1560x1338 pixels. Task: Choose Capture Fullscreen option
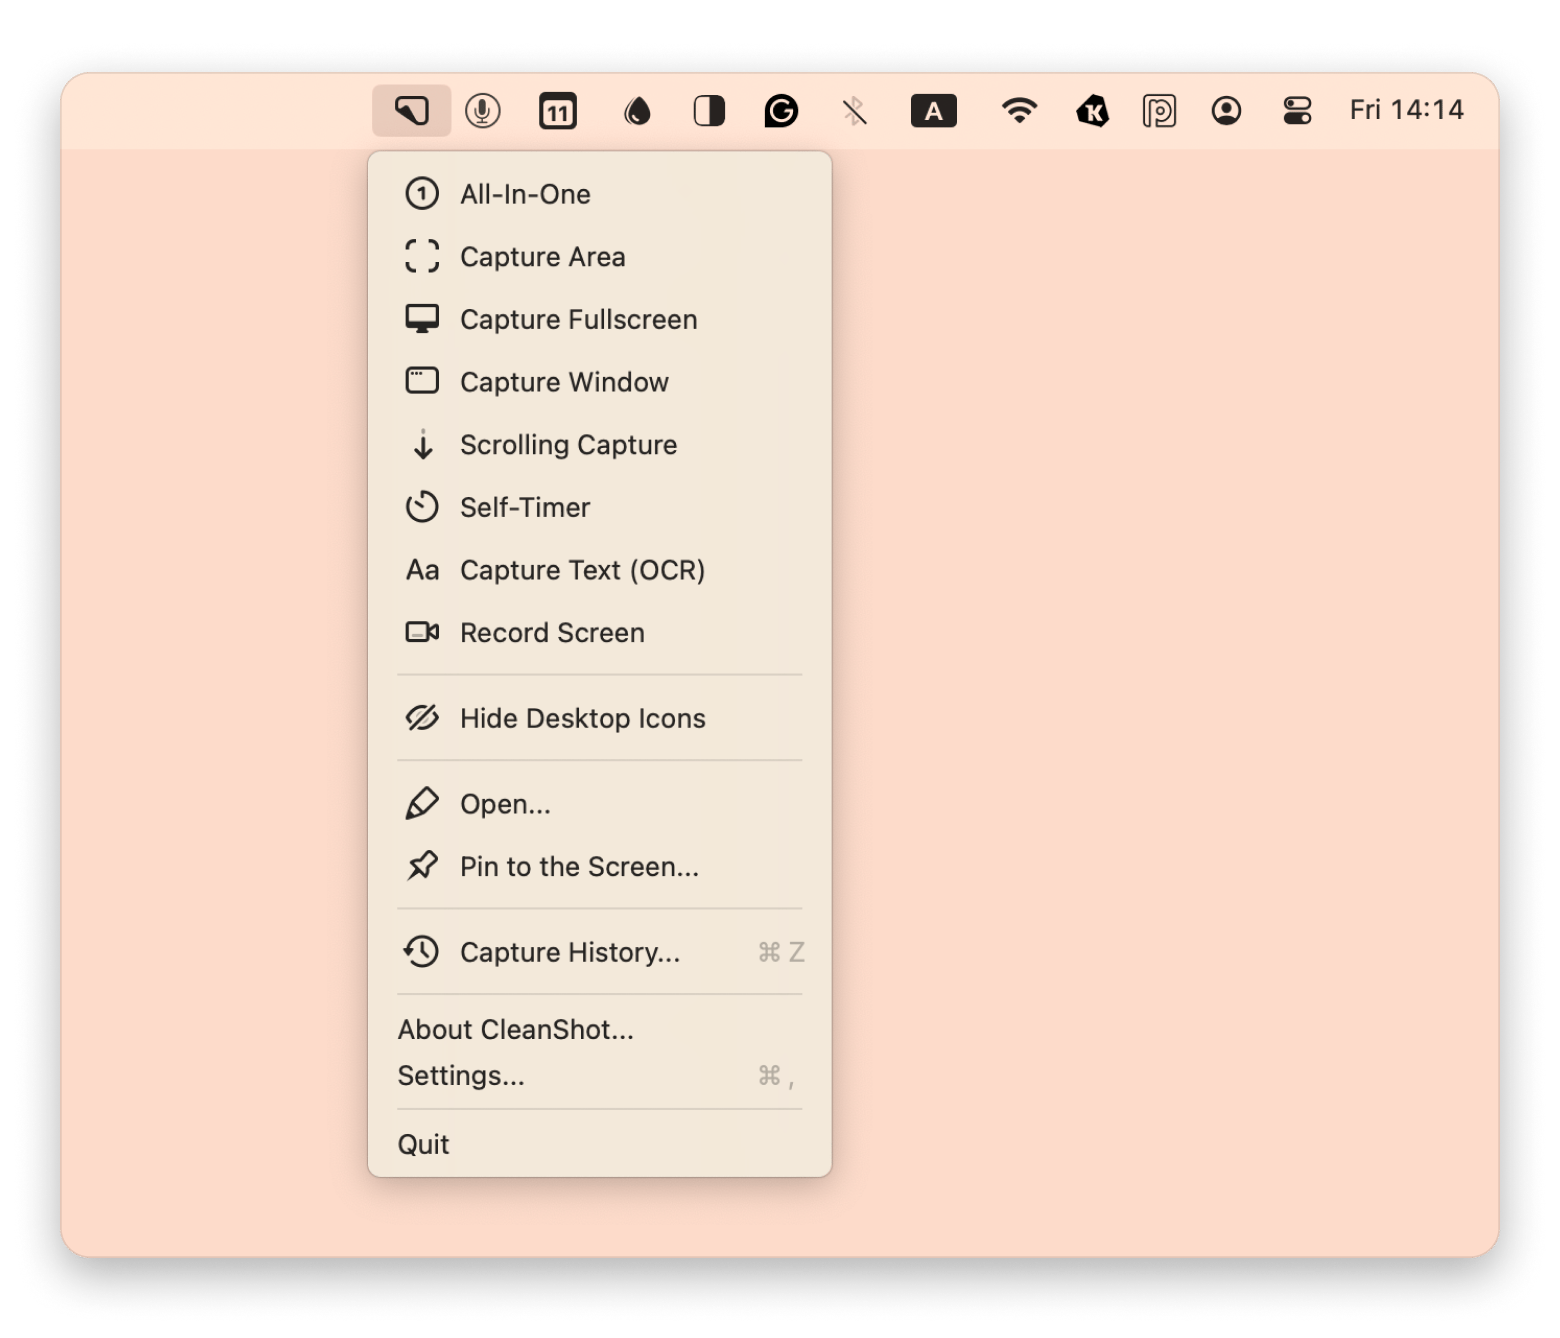point(578,320)
